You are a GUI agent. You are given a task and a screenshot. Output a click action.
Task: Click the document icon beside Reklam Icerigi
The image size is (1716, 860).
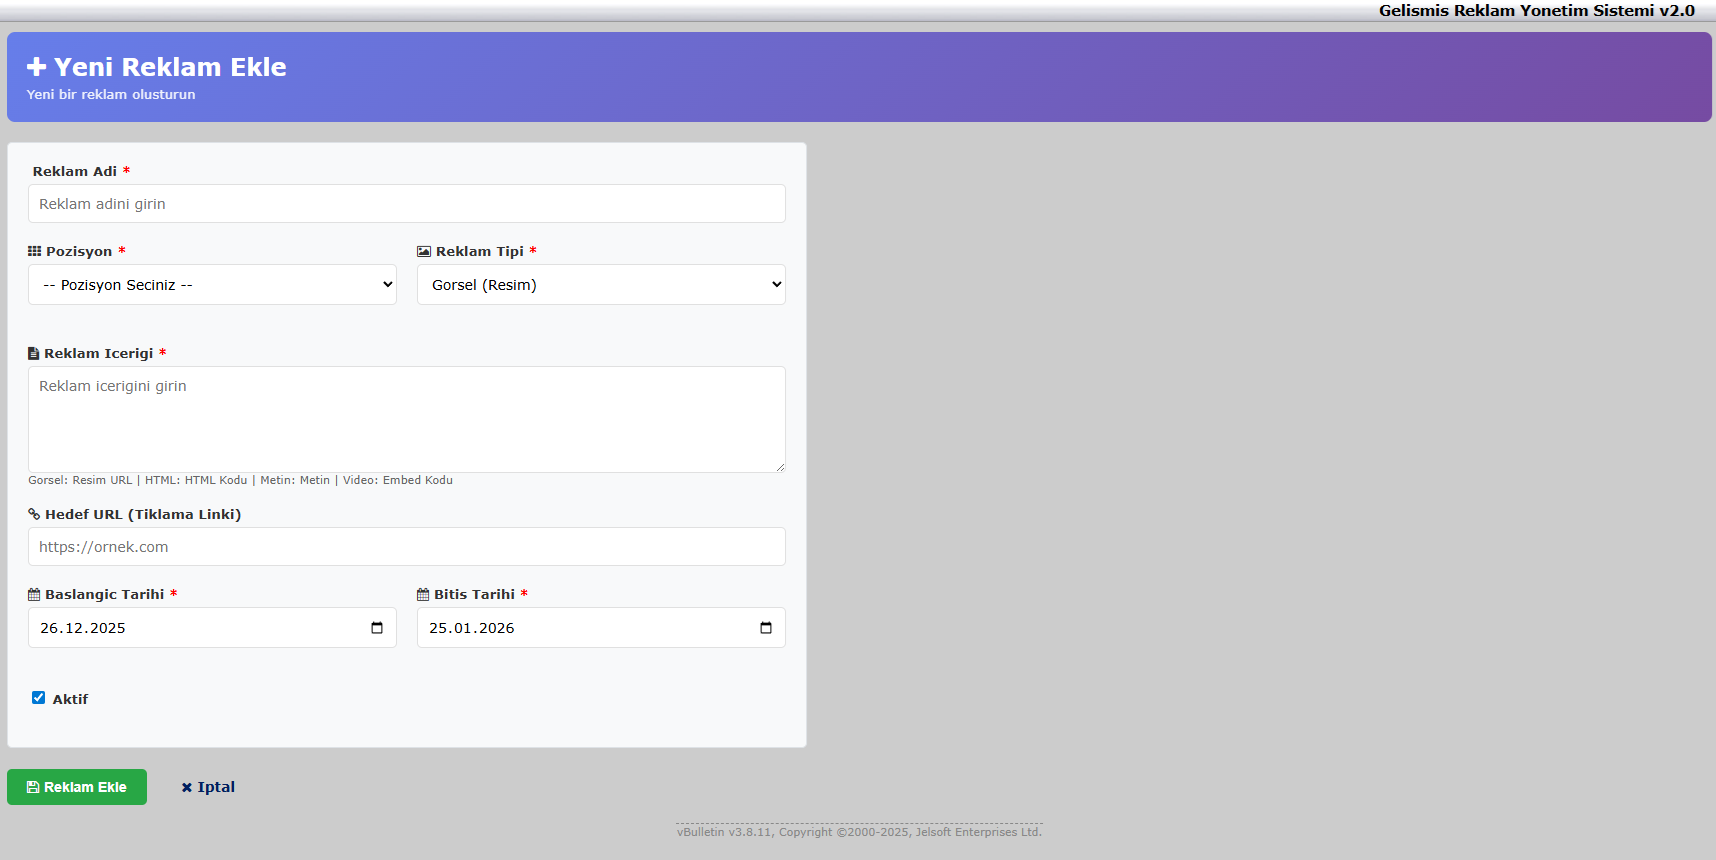point(33,353)
